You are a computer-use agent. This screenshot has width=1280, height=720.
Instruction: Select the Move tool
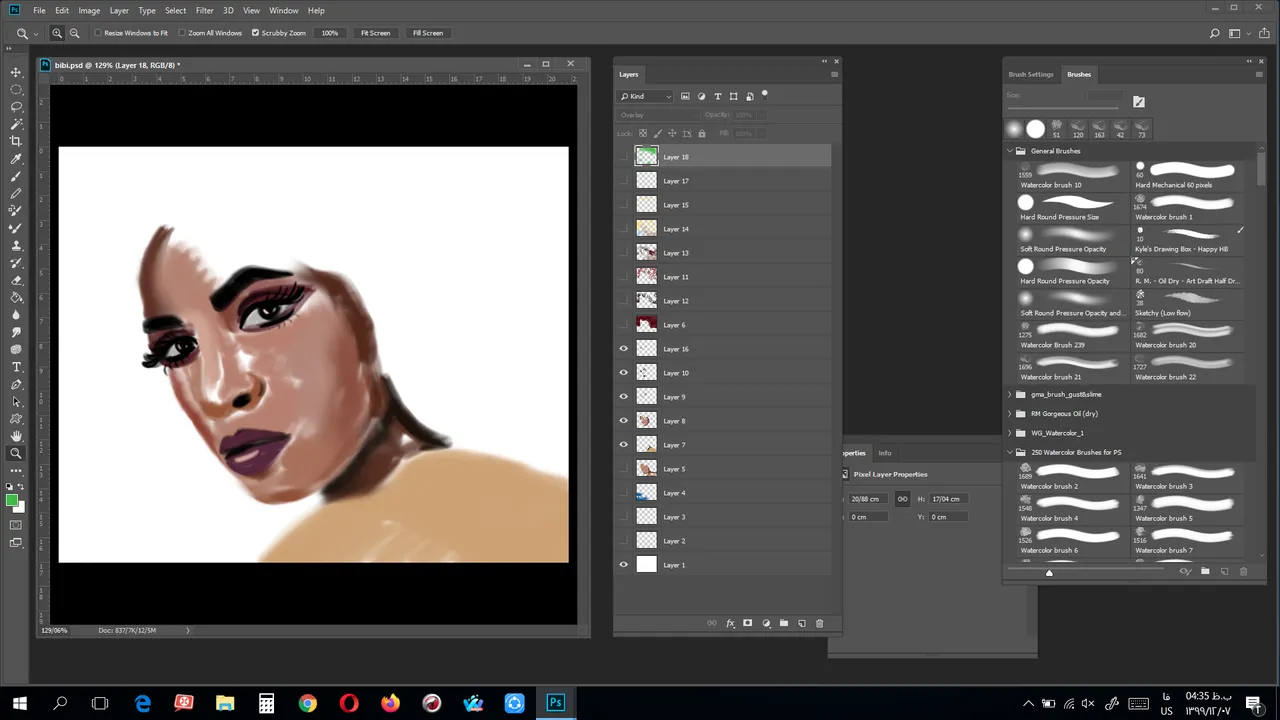pyautogui.click(x=16, y=72)
